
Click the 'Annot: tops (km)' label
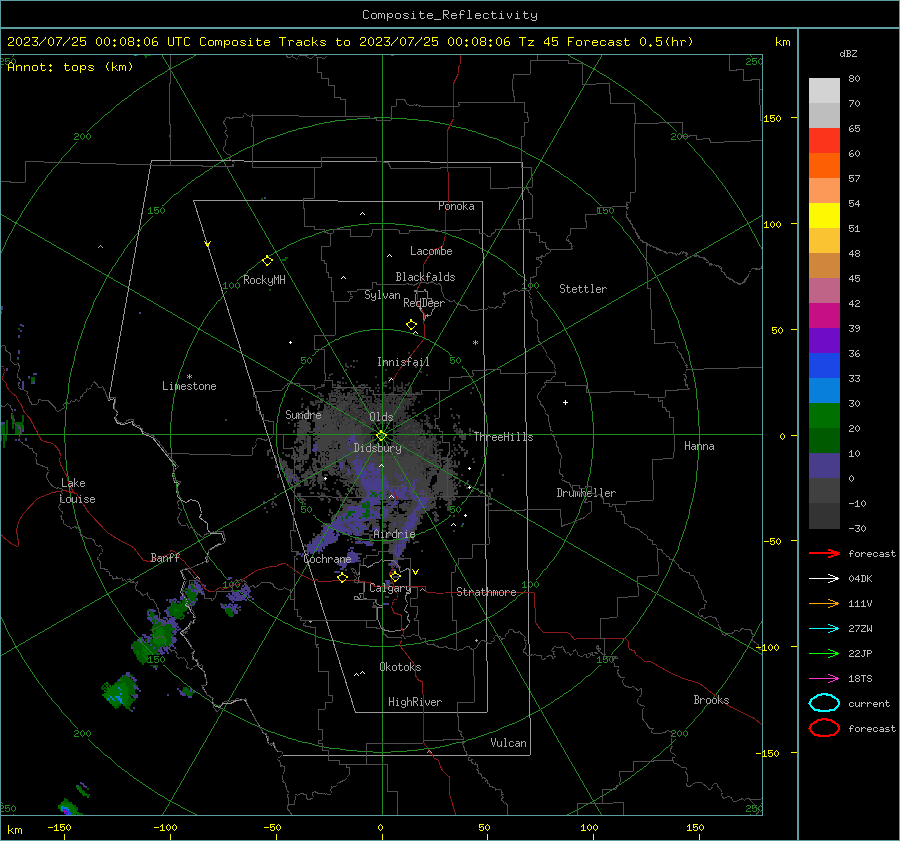(x=70, y=67)
